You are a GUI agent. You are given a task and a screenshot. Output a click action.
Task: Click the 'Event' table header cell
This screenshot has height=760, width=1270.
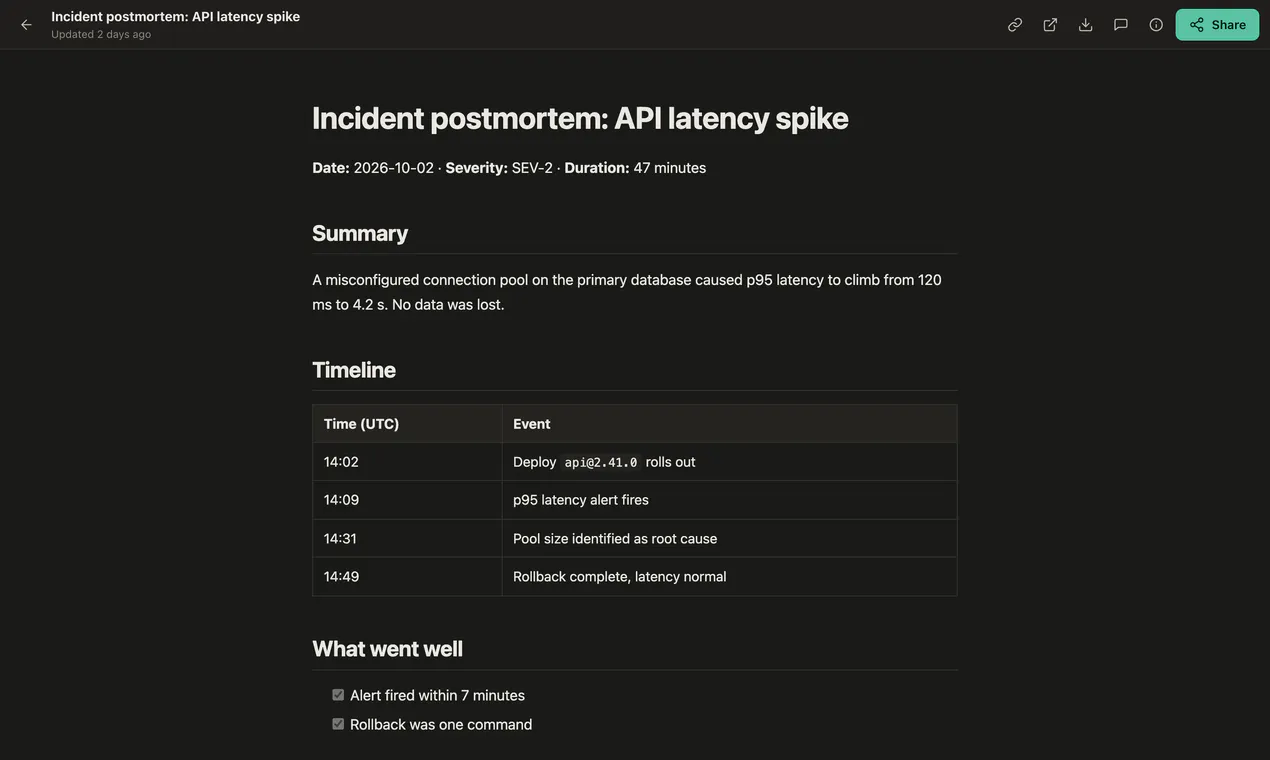[730, 424]
